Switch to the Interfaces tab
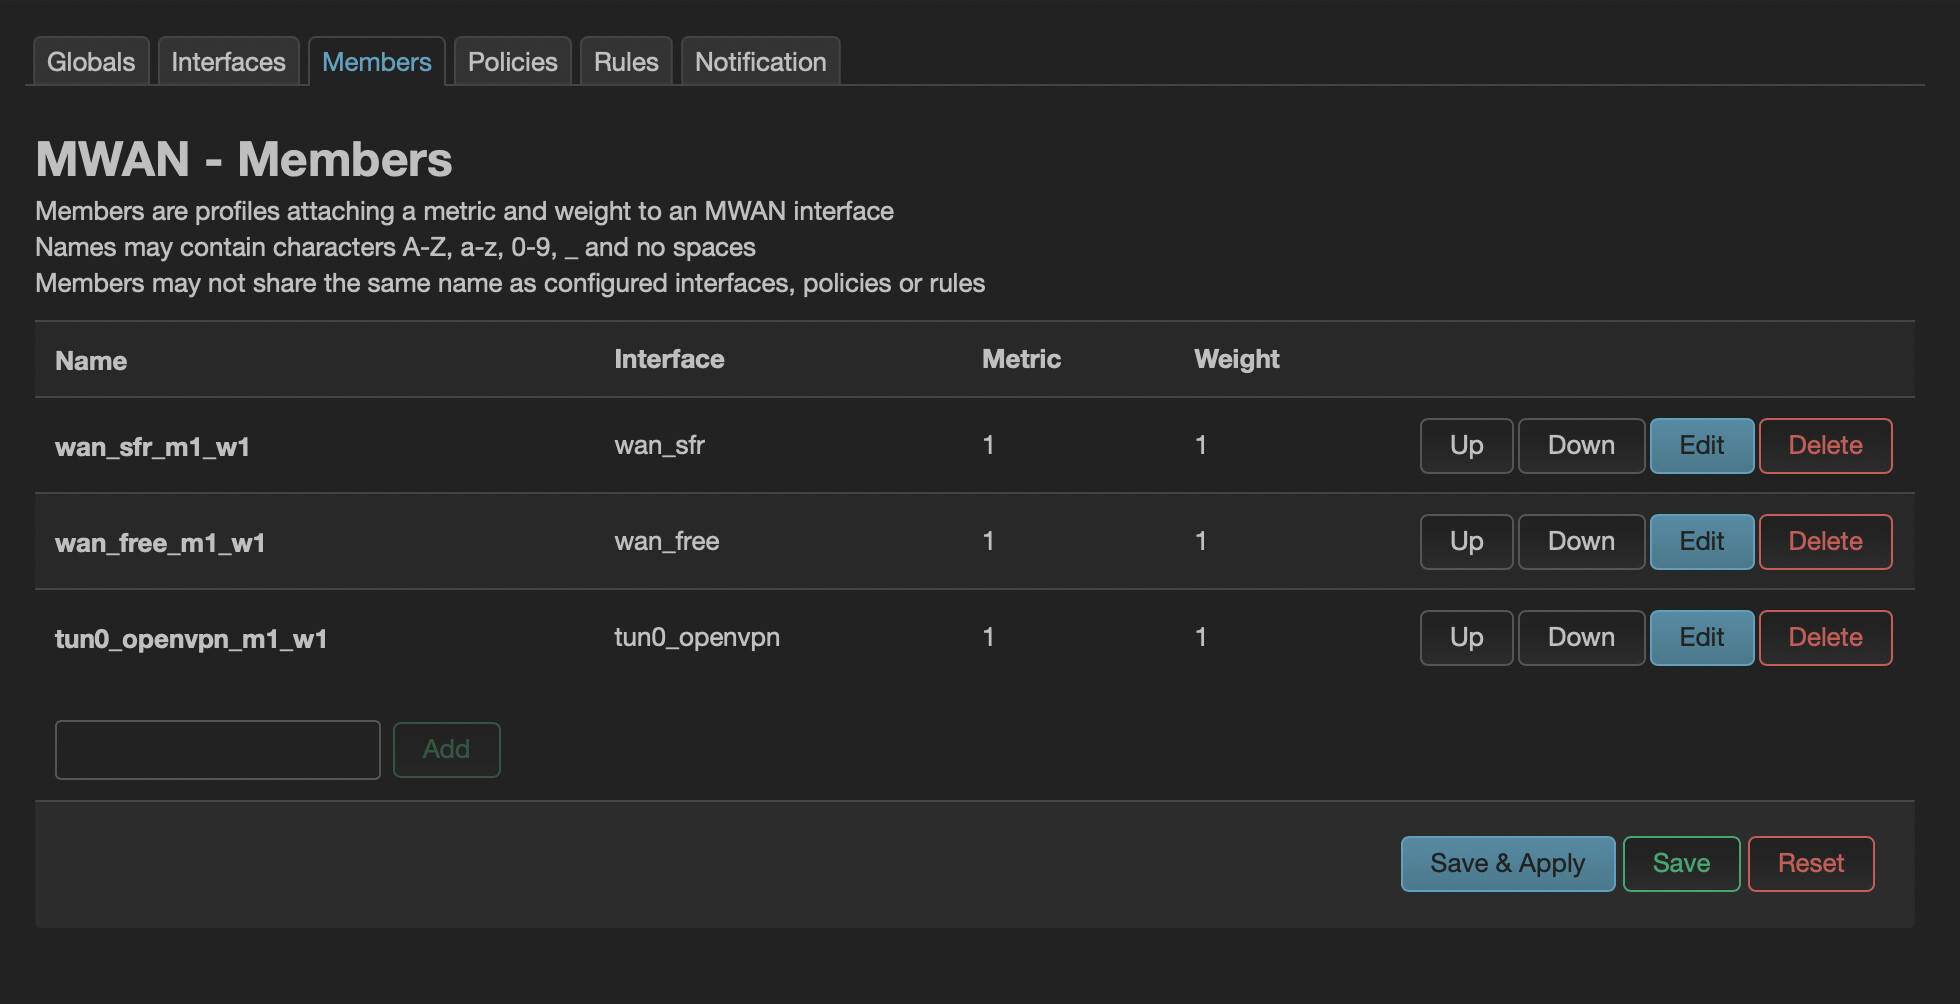Image resolution: width=1960 pixels, height=1004 pixels. (228, 62)
